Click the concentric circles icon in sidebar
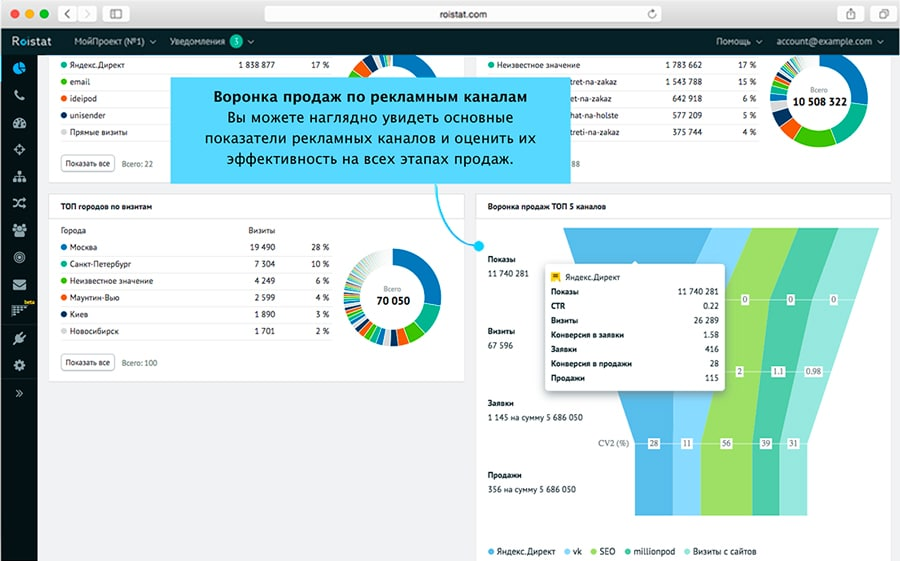The height and width of the screenshot is (561, 900). (x=19, y=257)
